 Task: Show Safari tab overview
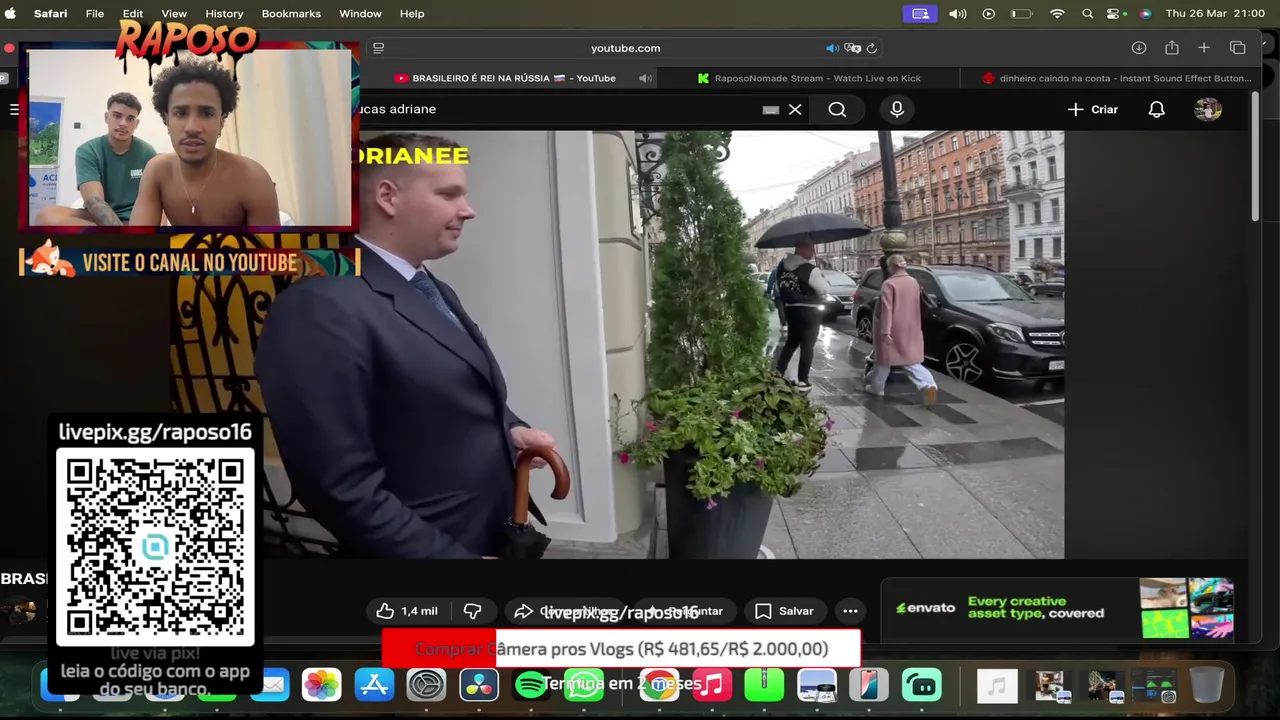pos(1237,48)
